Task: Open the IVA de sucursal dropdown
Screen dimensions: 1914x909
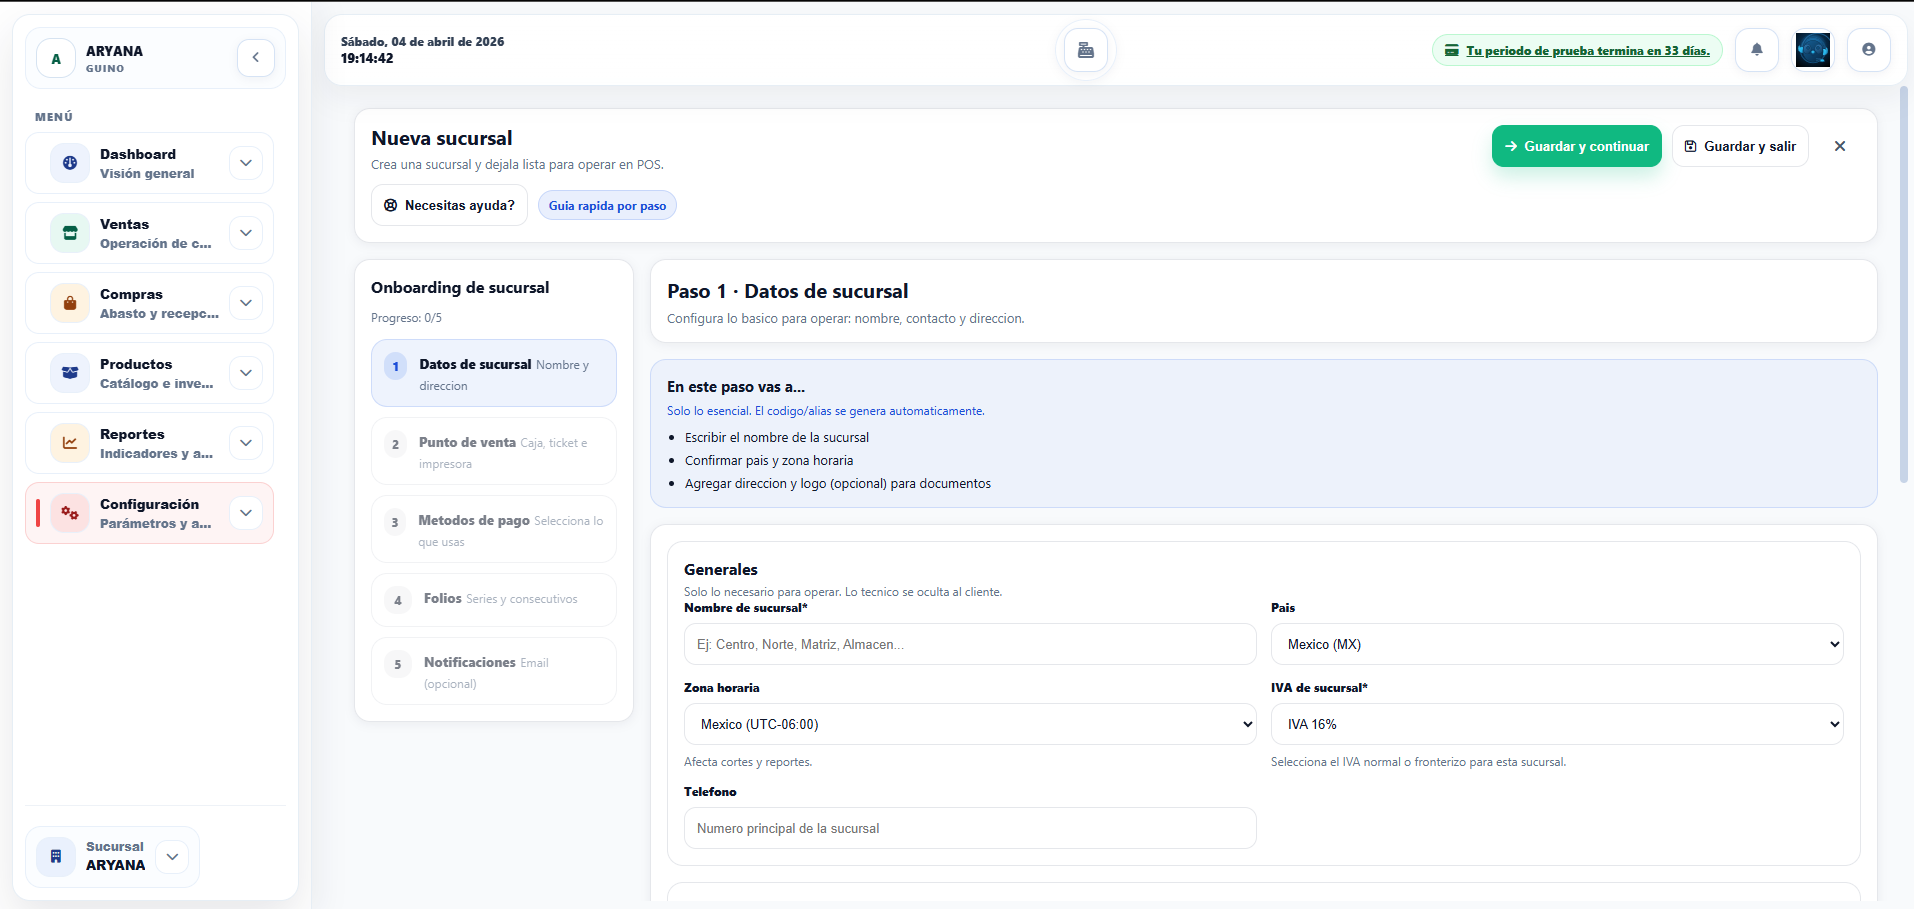Action: coord(1556,724)
